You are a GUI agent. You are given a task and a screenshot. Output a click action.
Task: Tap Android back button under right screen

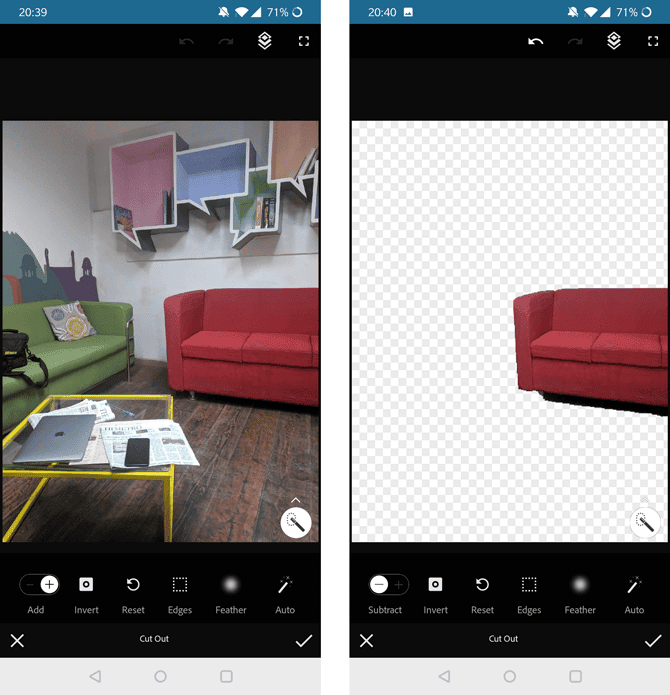444,676
